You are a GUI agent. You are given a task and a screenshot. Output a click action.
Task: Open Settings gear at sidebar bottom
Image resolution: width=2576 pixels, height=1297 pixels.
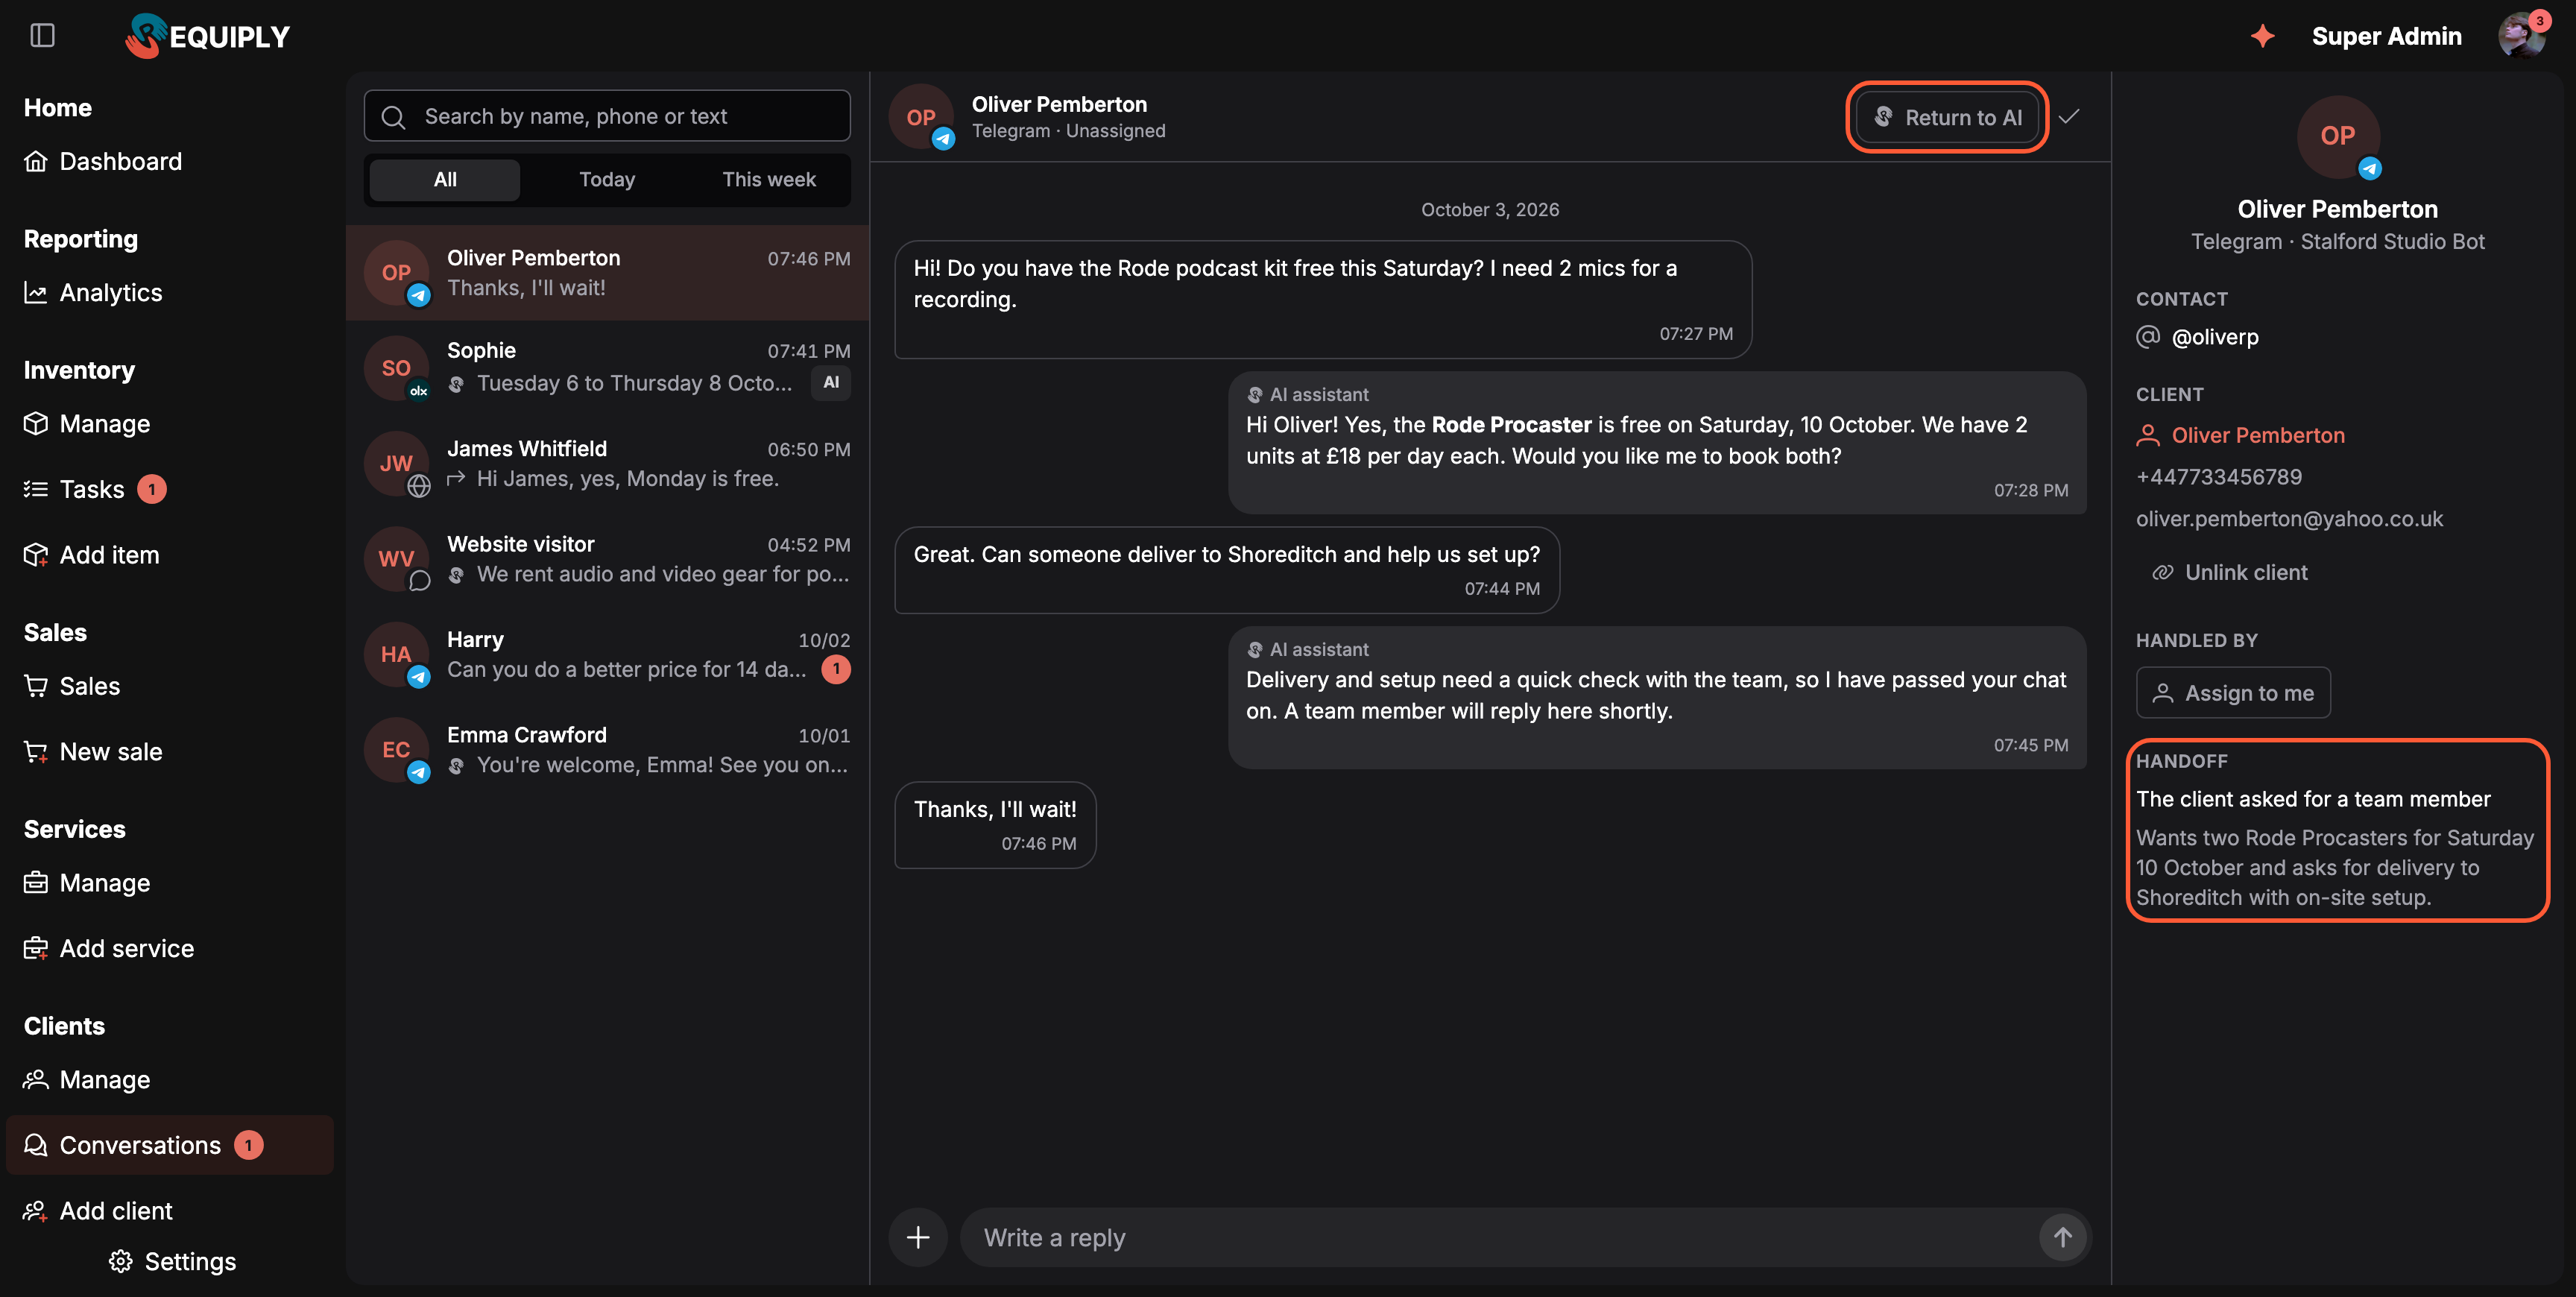click(173, 1261)
